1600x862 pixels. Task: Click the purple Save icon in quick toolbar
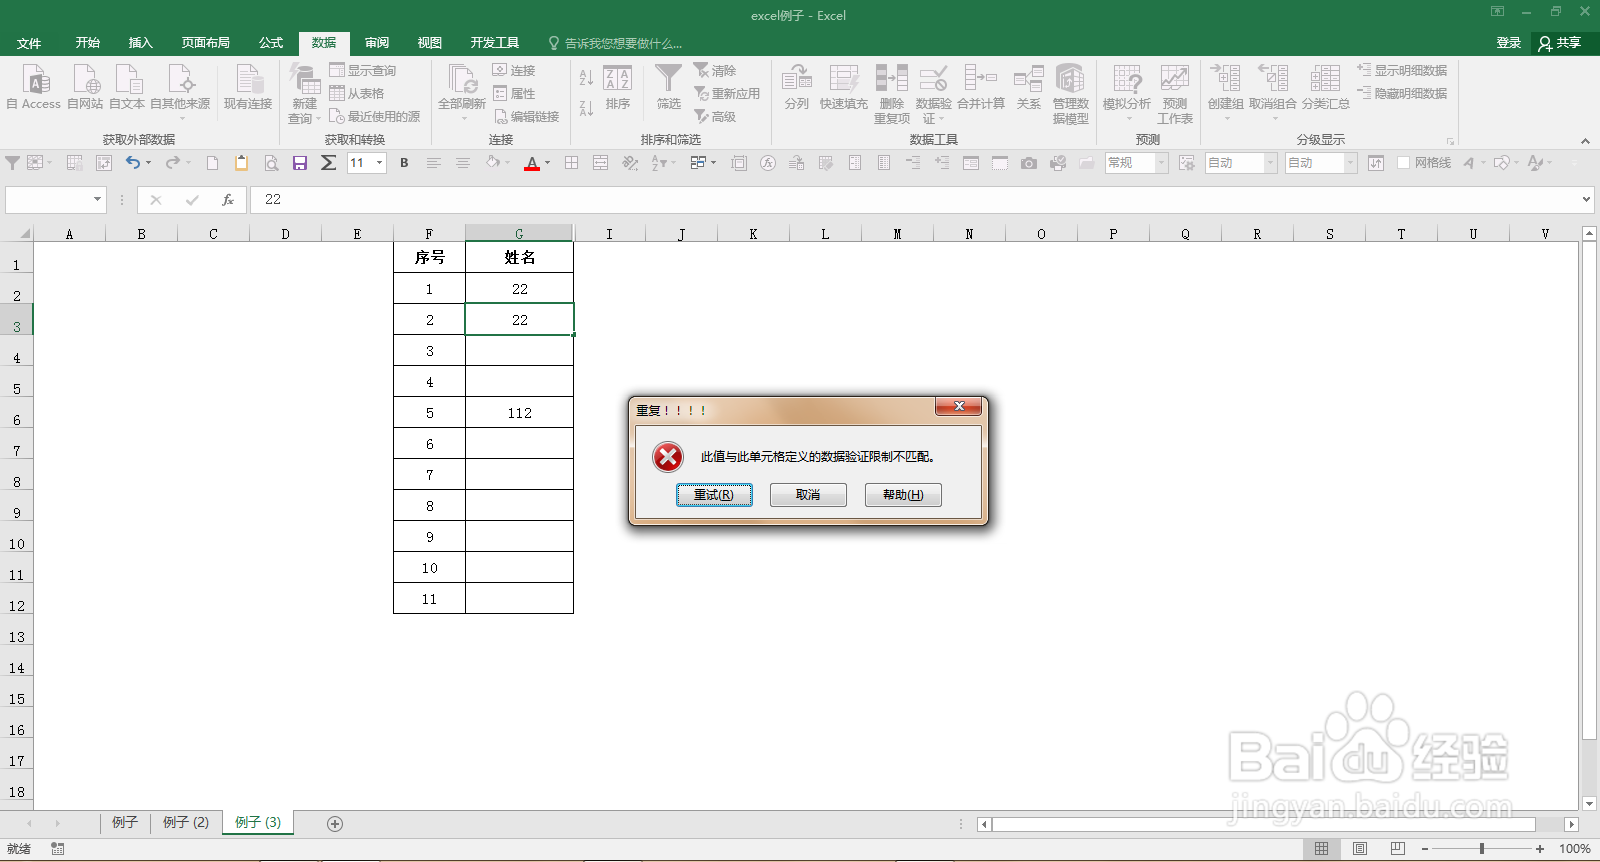pos(299,162)
